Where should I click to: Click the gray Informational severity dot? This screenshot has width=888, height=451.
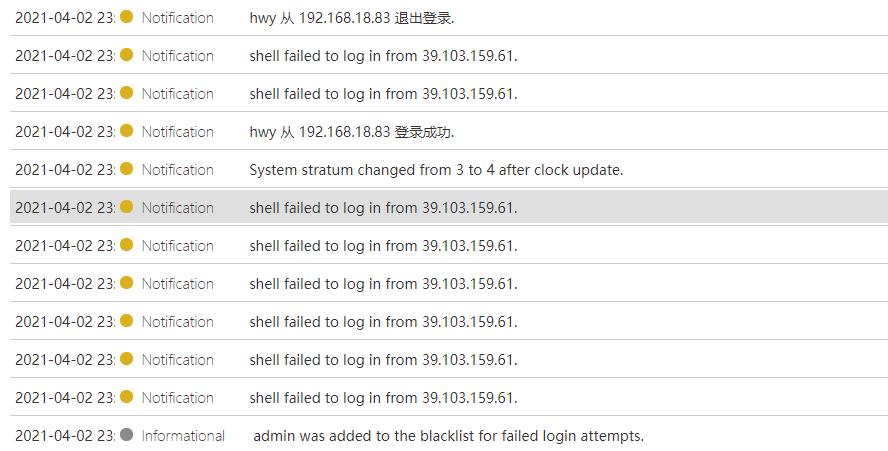pyautogui.click(x=126, y=435)
